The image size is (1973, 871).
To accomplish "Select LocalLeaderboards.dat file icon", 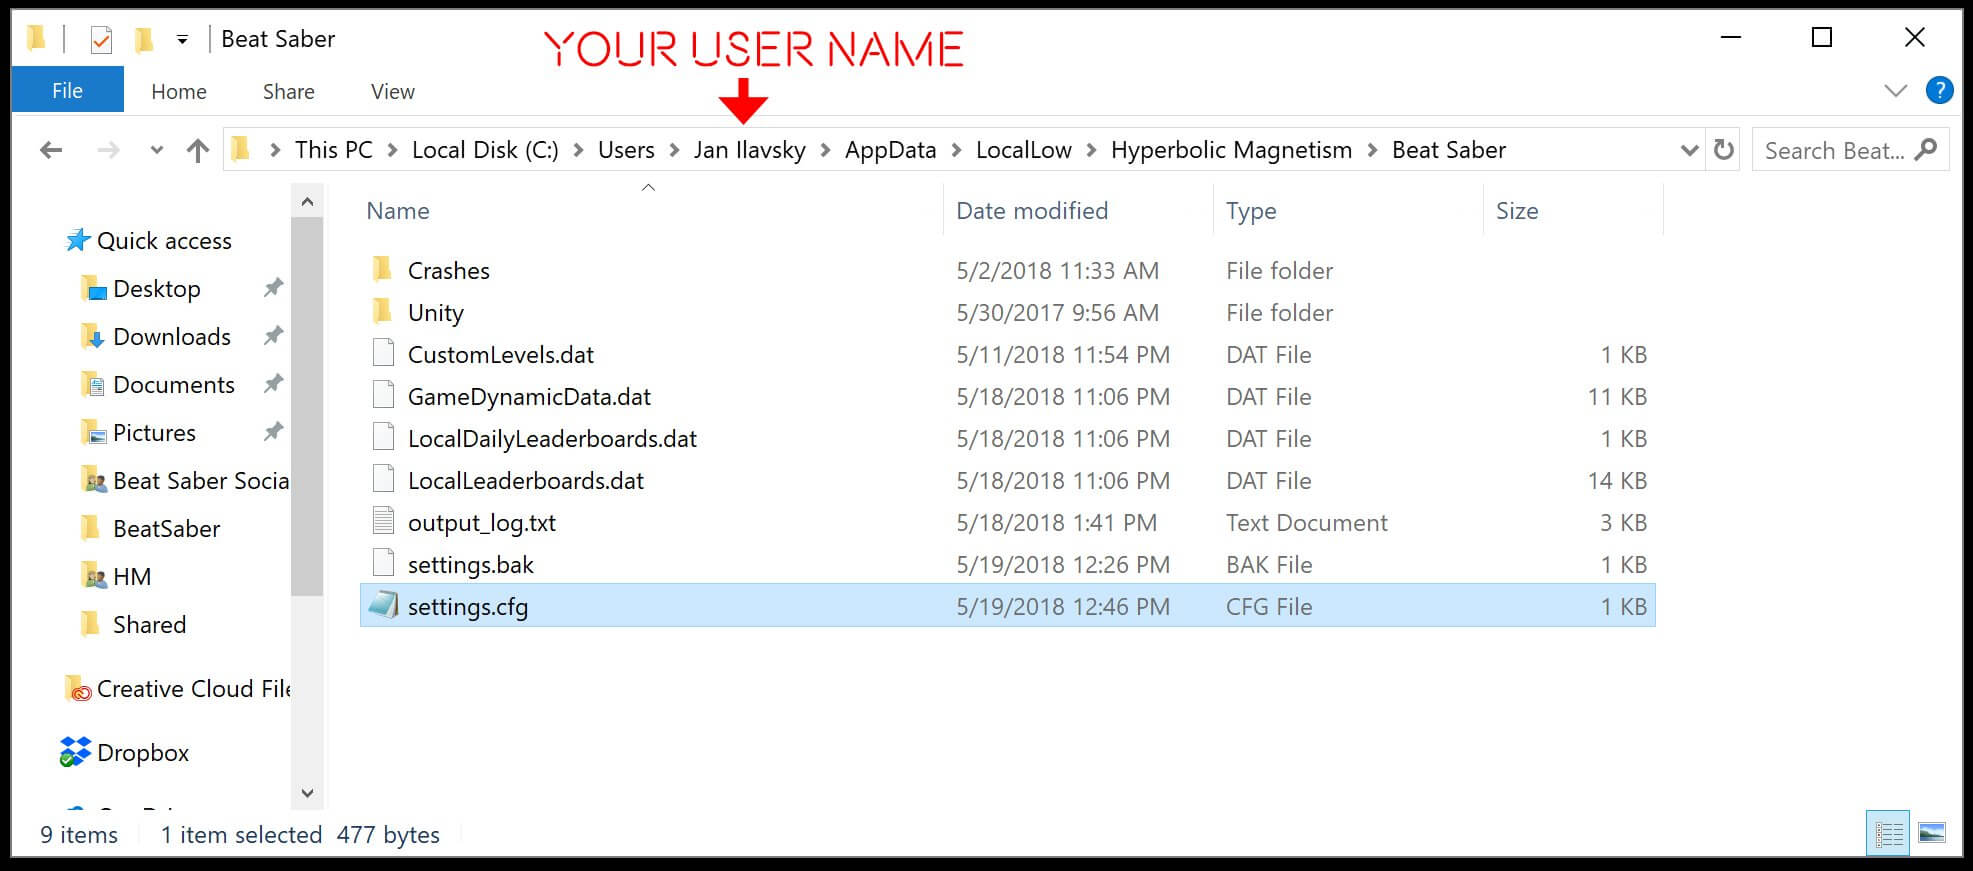I will coord(383,479).
